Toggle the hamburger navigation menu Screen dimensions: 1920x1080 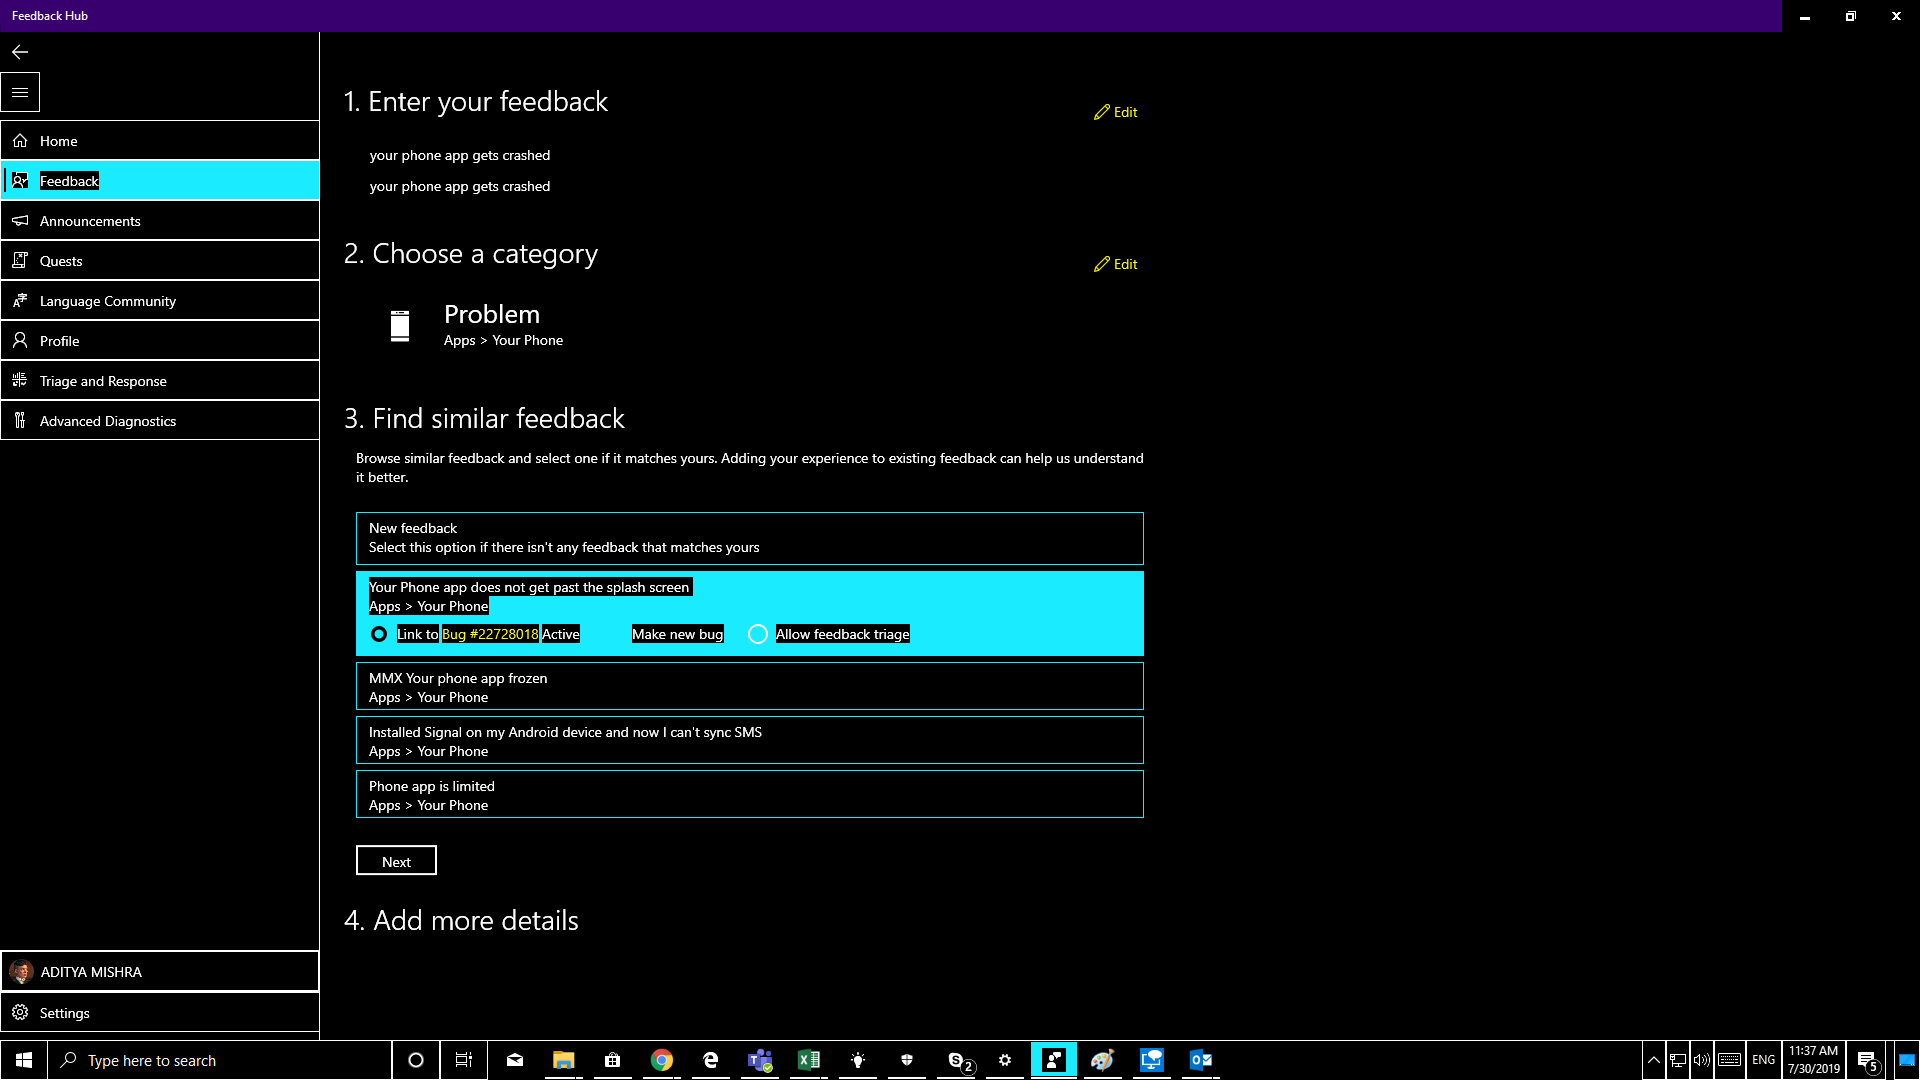click(x=20, y=92)
